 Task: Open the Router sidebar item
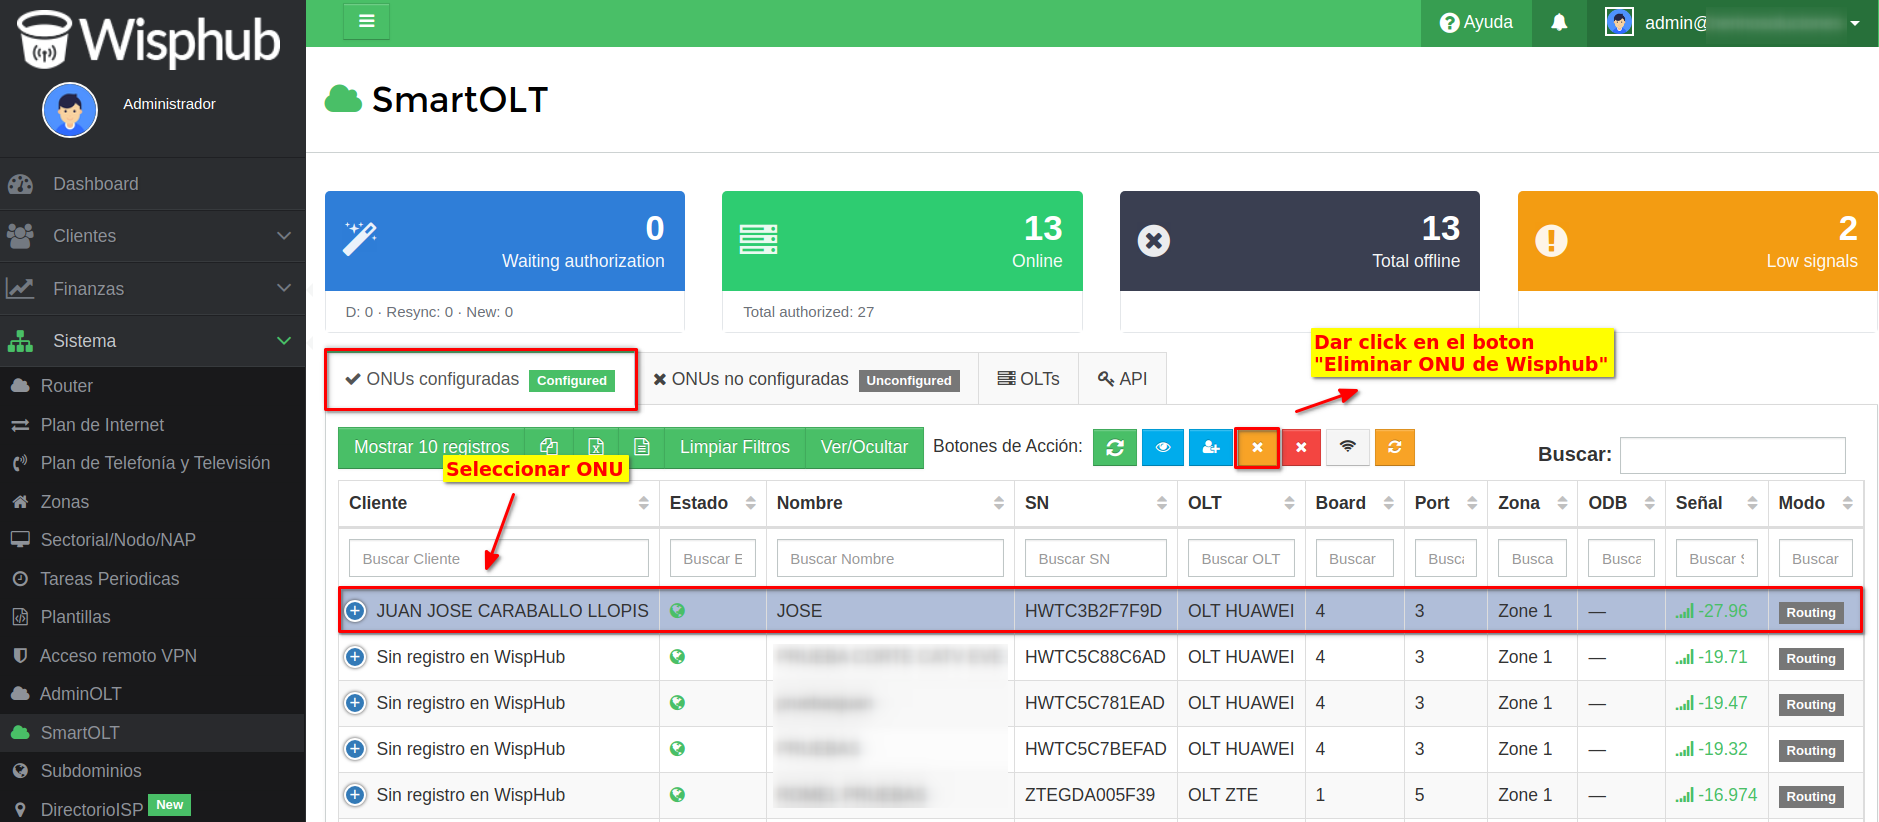152,386
